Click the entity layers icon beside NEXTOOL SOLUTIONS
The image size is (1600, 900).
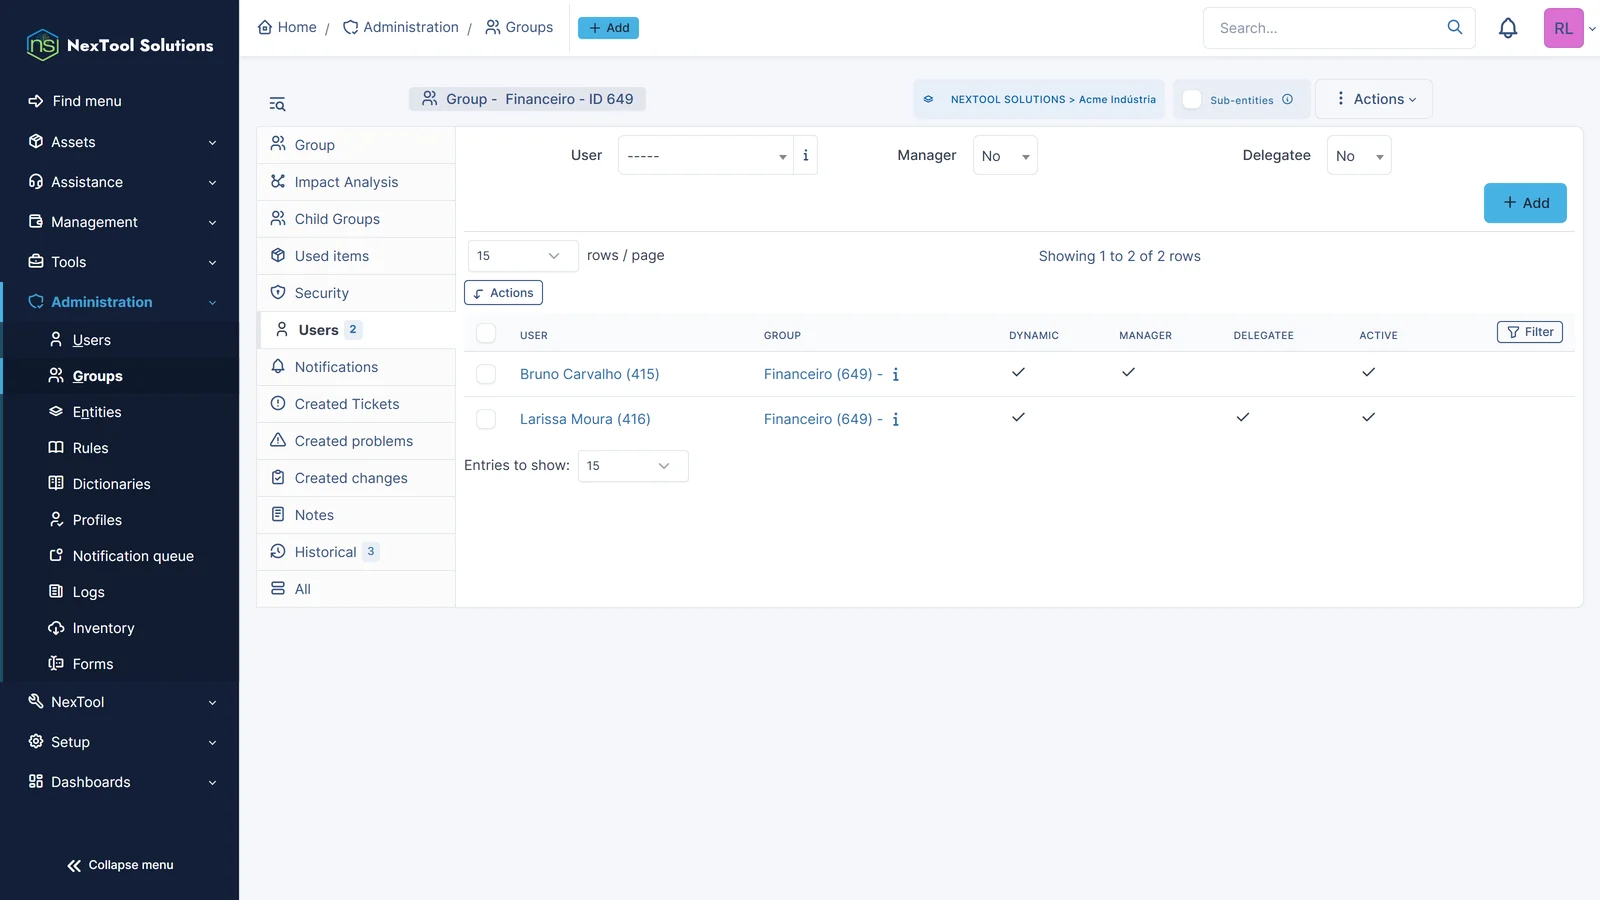[x=928, y=99]
